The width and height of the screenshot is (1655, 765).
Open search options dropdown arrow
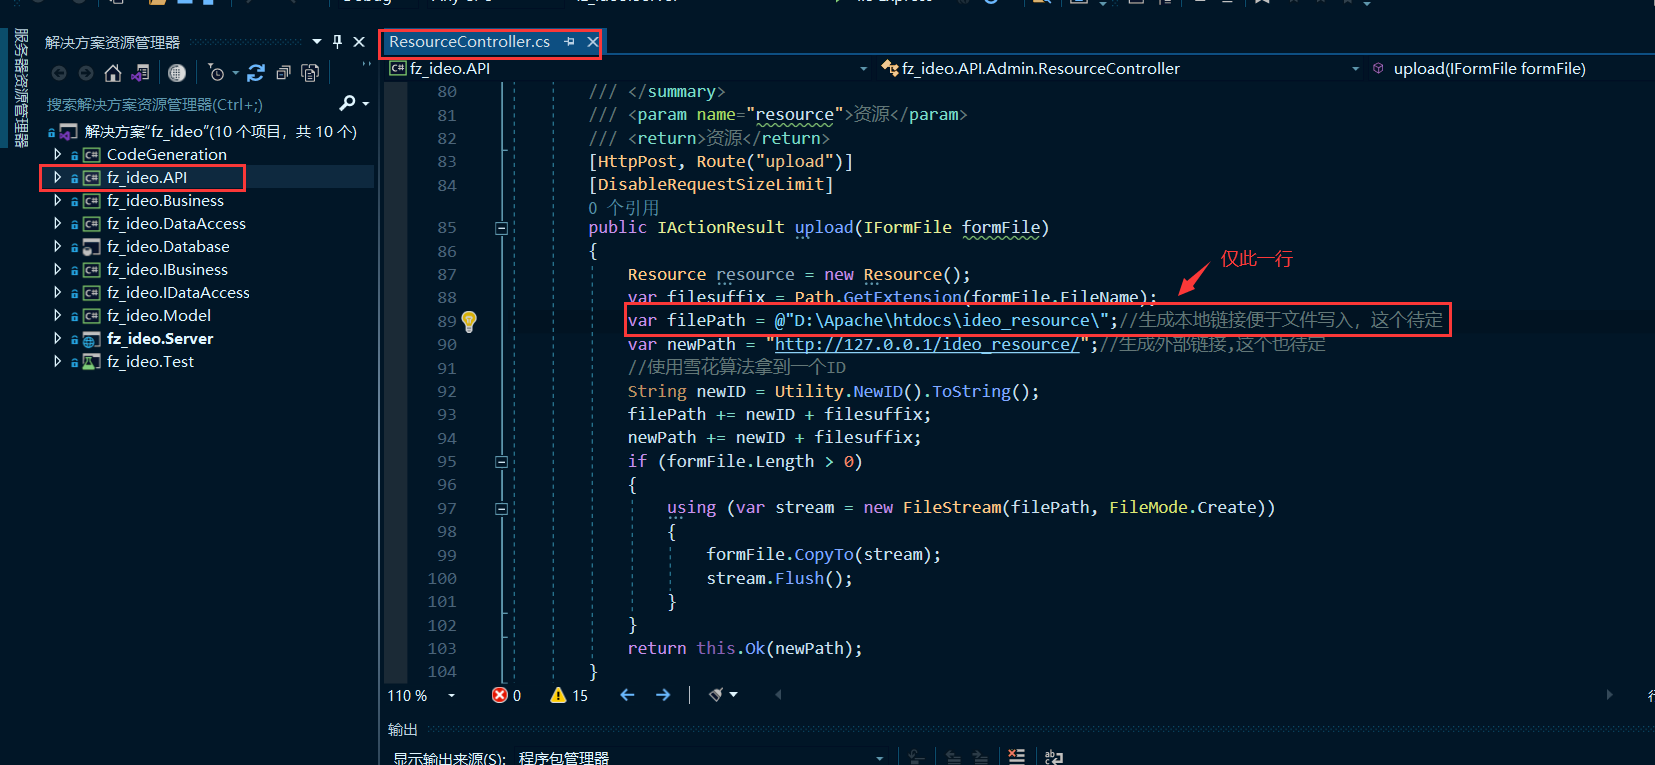[366, 104]
